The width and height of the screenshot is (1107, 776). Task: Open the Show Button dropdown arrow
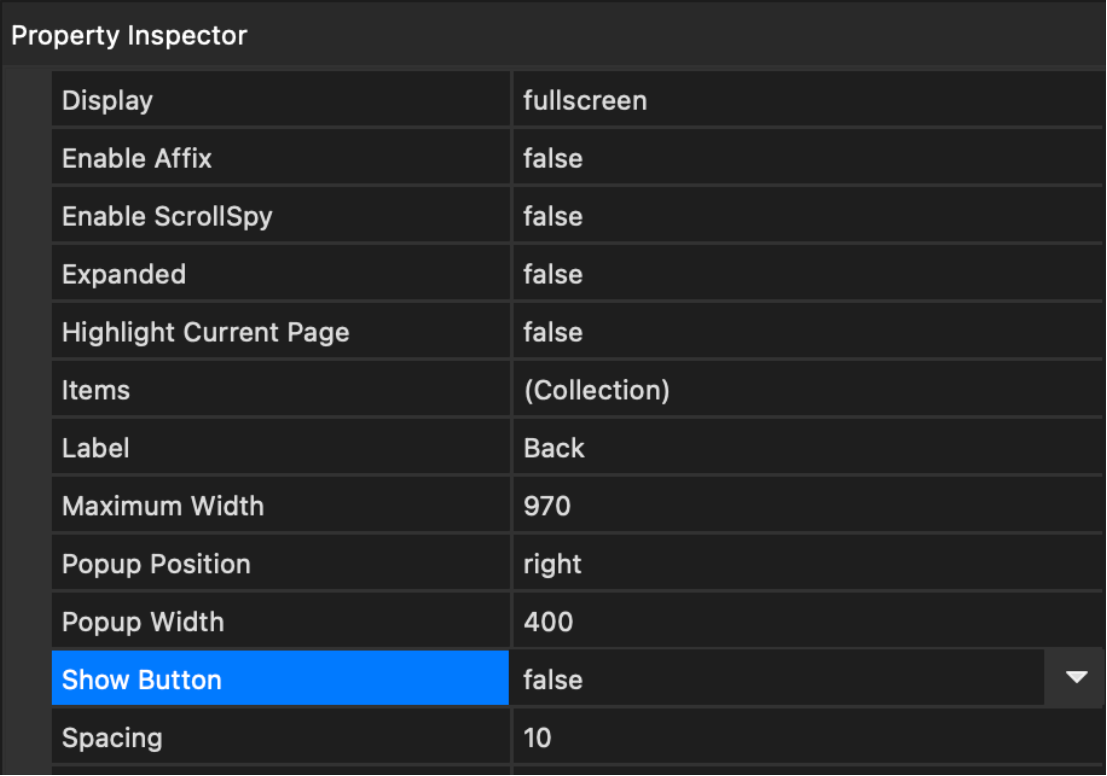(x=1076, y=678)
